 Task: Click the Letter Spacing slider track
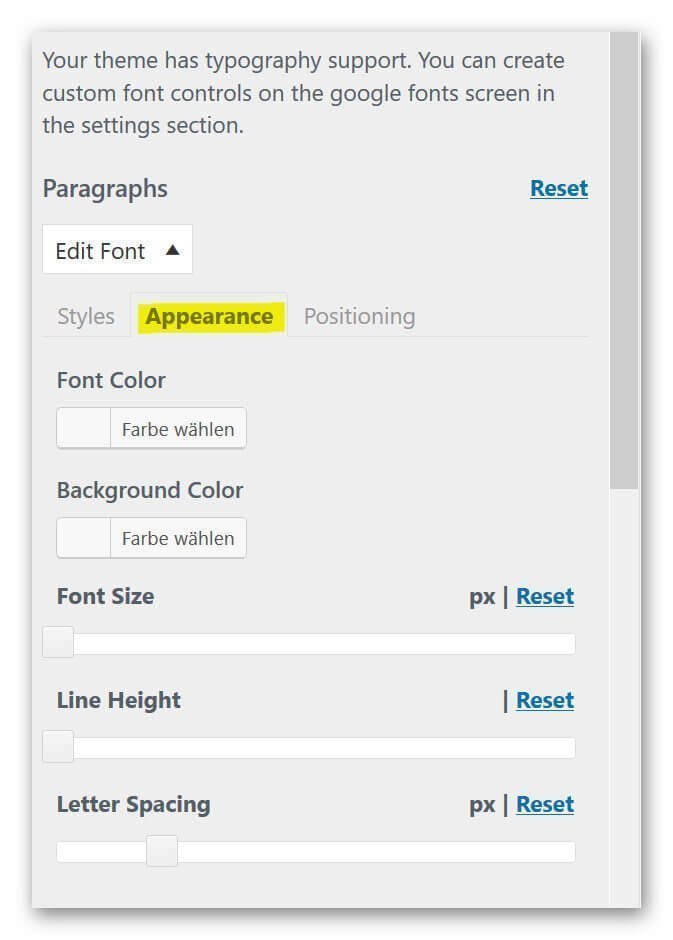point(316,852)
